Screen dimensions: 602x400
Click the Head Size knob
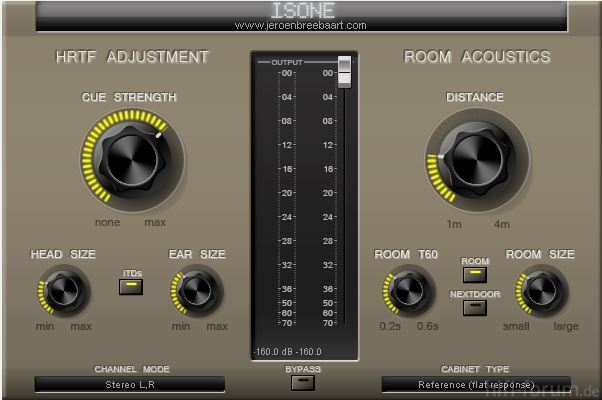coord(65,291)
